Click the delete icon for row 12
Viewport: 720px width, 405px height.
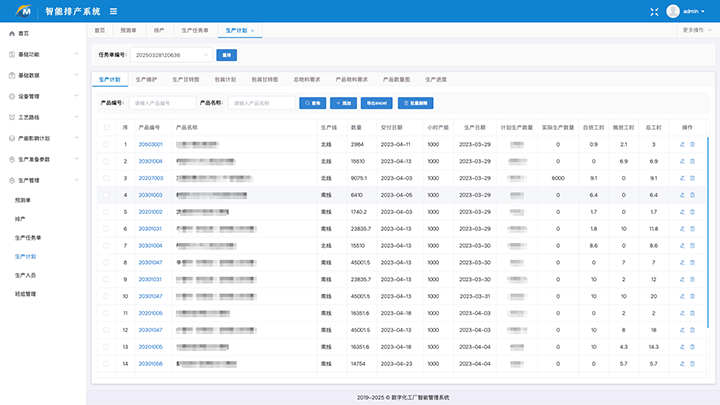click(x=692, y=330)
